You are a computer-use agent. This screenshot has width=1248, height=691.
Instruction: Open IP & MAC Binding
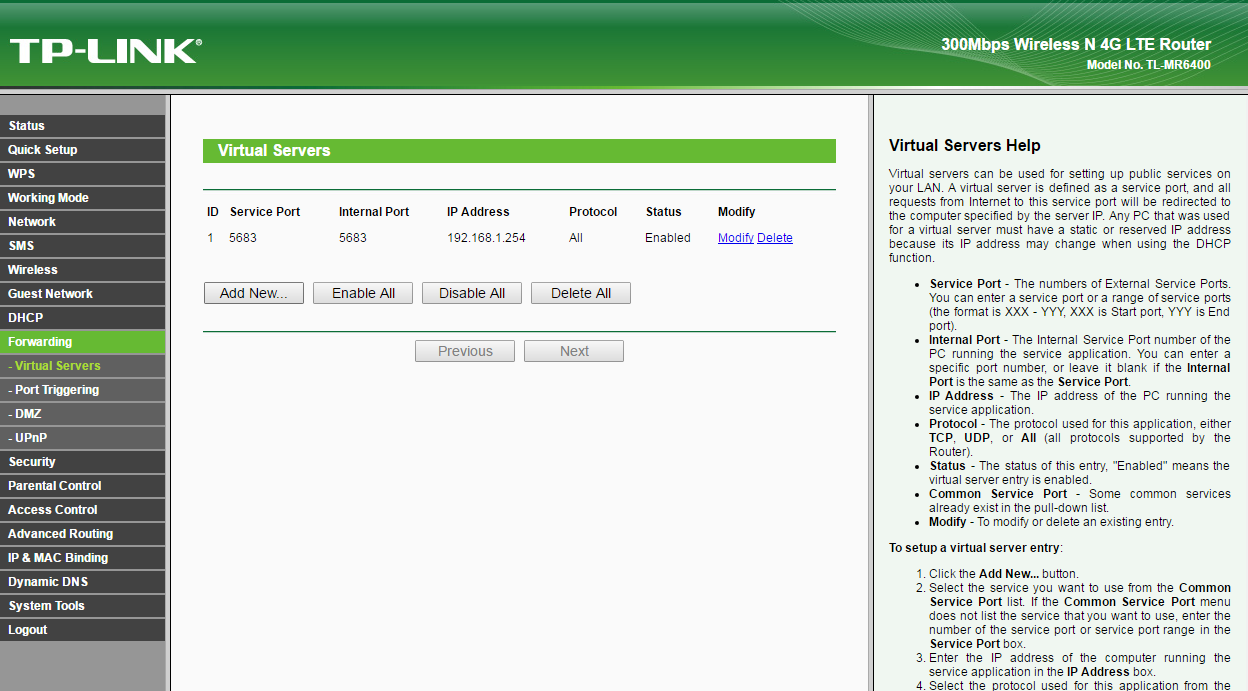point(83,558)
